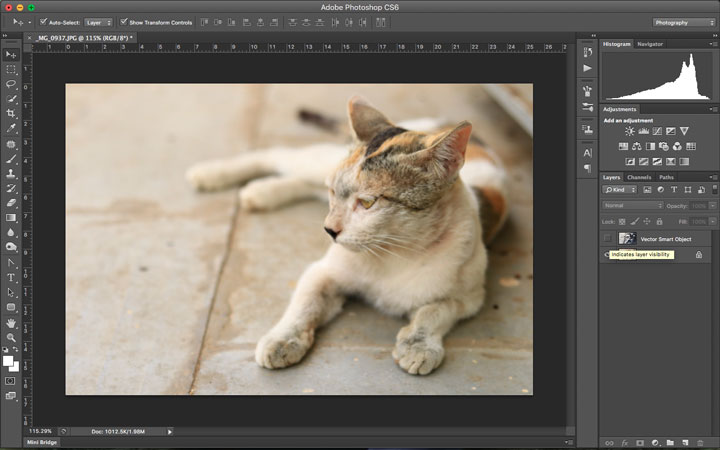Open the Mini Bridge panel

(x=42, y=441)
